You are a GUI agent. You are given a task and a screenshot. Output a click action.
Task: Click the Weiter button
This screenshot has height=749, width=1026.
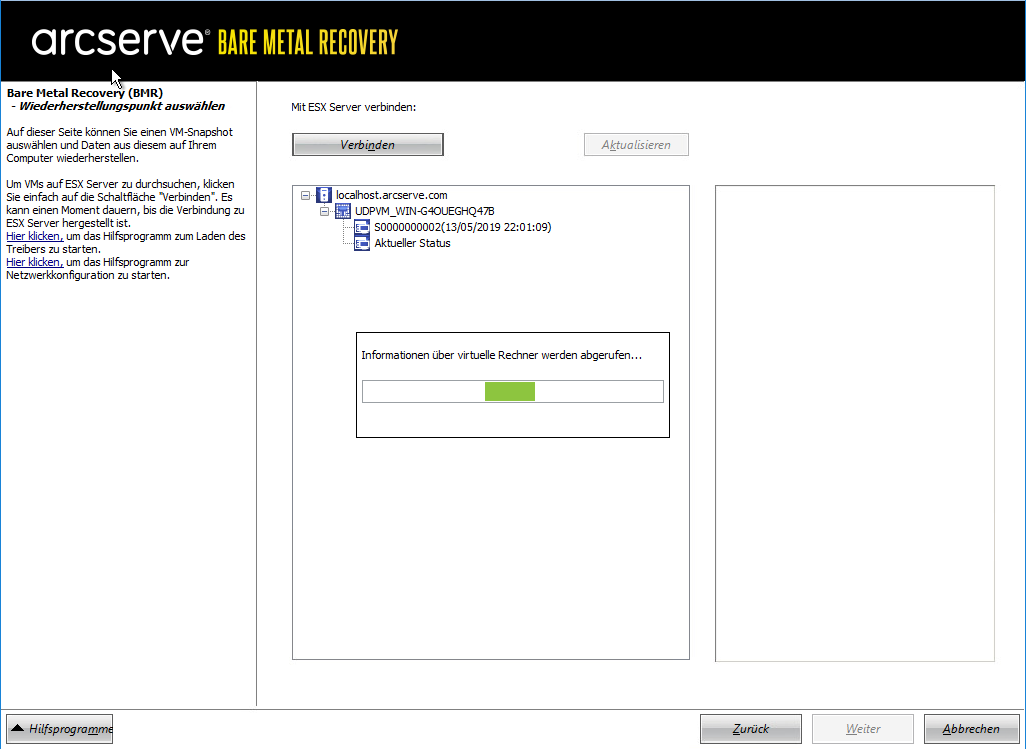862,729
